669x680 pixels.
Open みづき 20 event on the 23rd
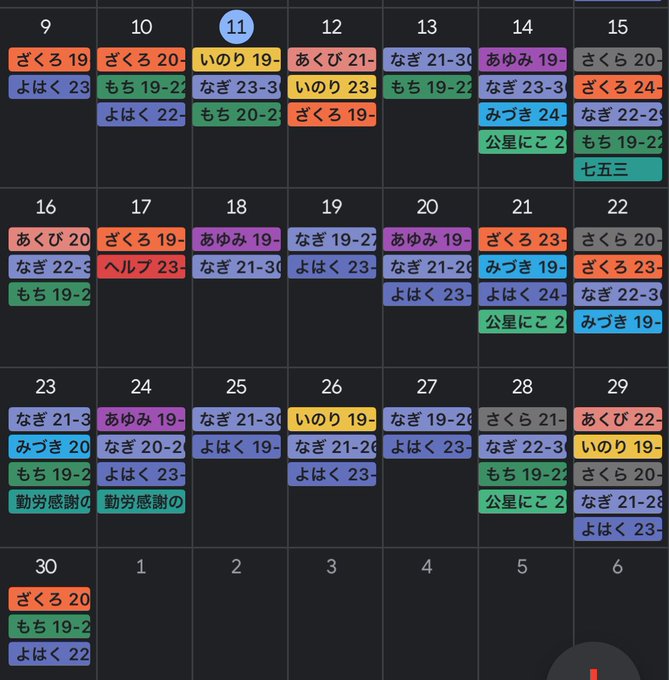coord(49,447)
